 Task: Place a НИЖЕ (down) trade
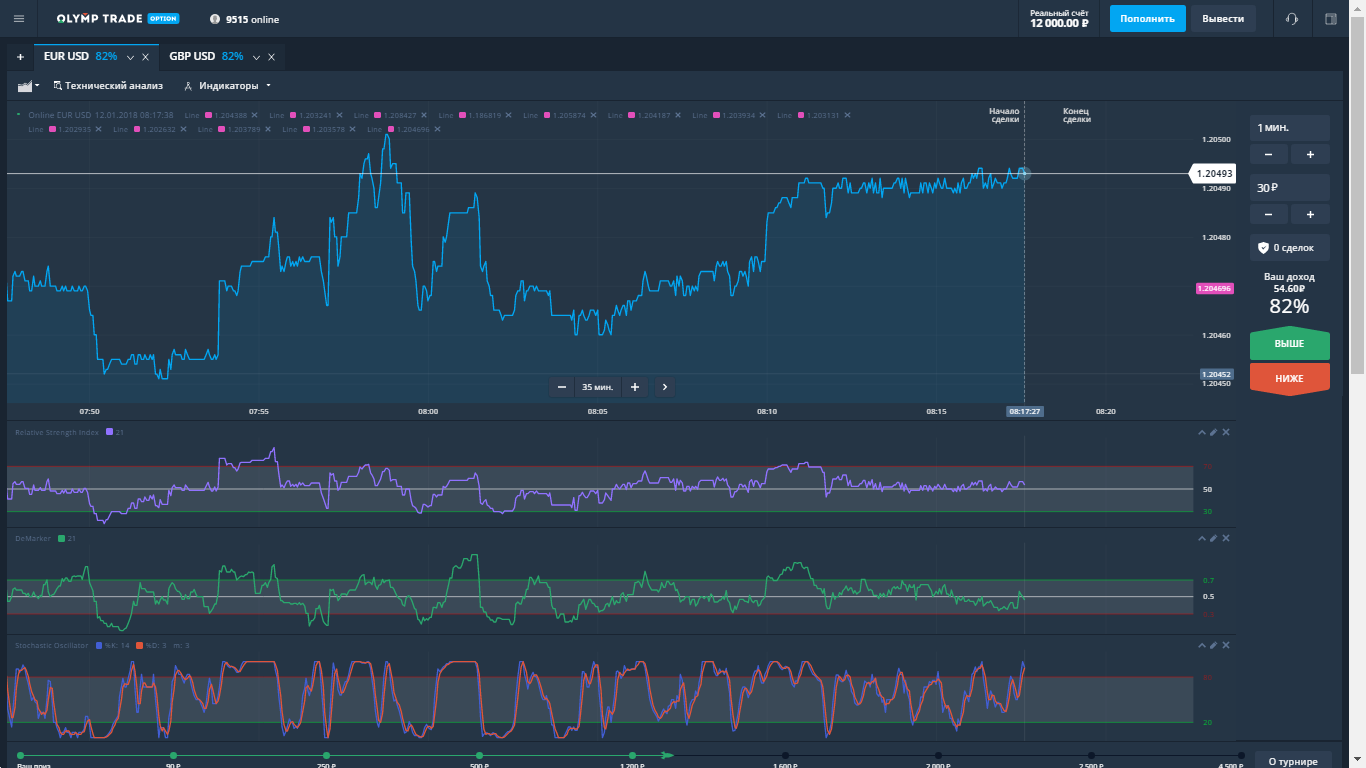click(1290, 379)
